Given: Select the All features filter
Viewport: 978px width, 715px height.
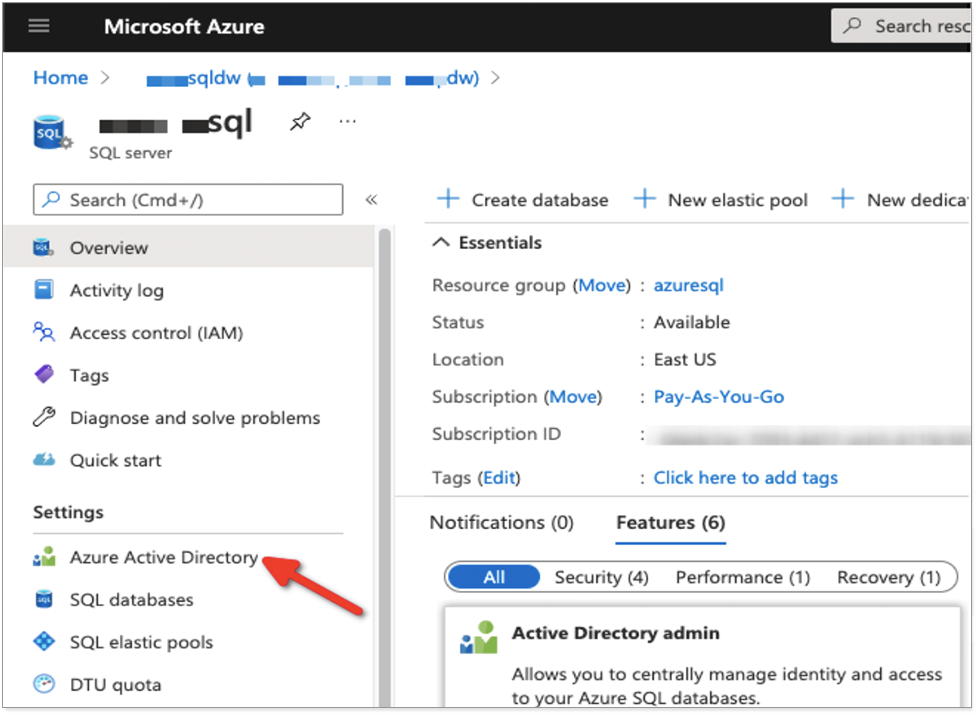Looking at the screenshot, I should pyautogui.click(x=492, y=577).
